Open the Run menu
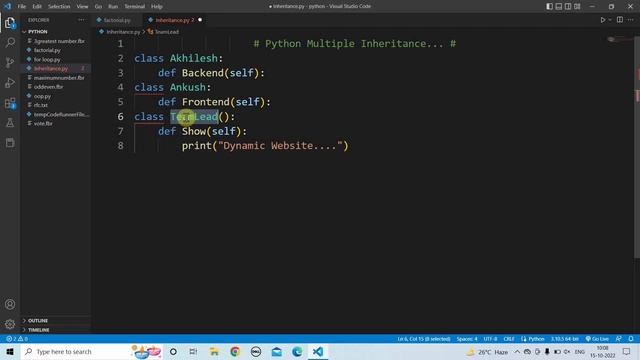 [113, 7]
